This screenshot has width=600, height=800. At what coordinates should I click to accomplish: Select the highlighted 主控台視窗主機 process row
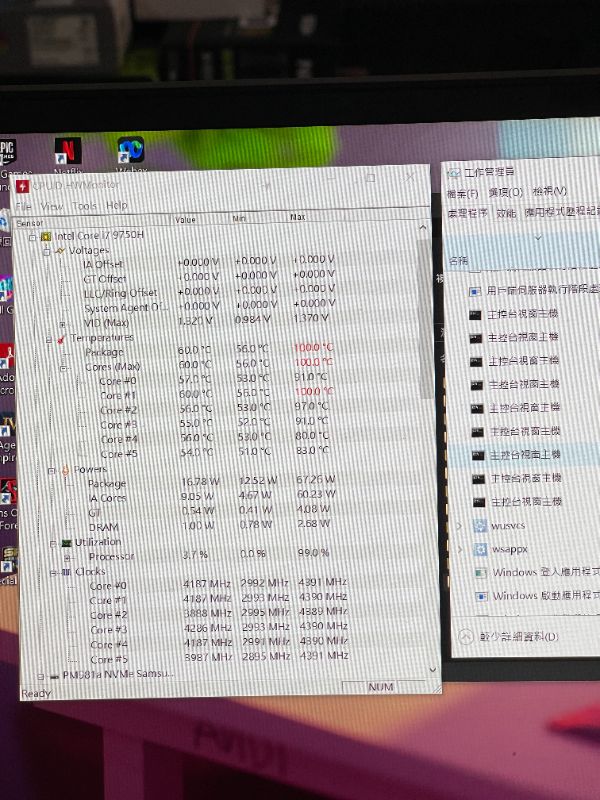point(524,455)
